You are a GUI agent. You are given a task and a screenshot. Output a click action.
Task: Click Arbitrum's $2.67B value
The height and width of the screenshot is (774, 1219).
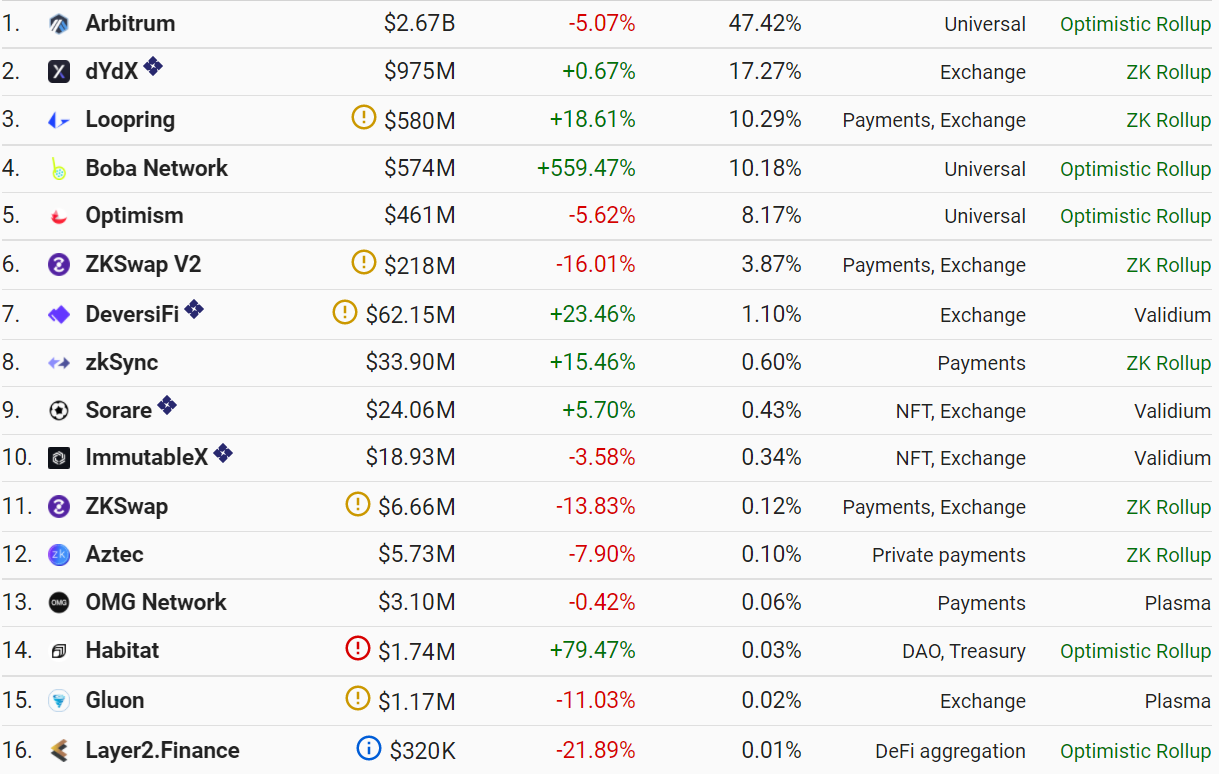coord(420,23)
